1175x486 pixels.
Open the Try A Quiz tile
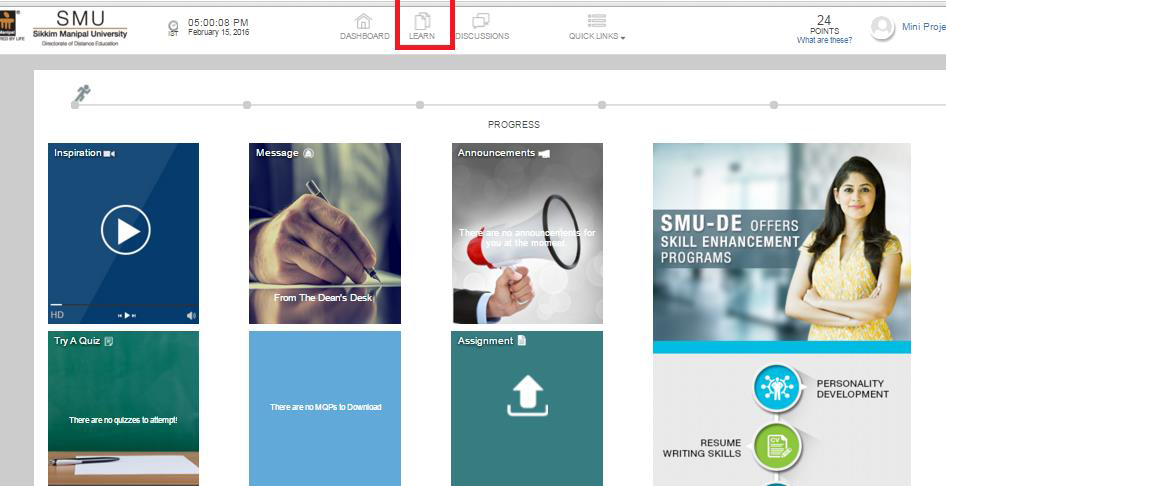(x=123, y=408)
